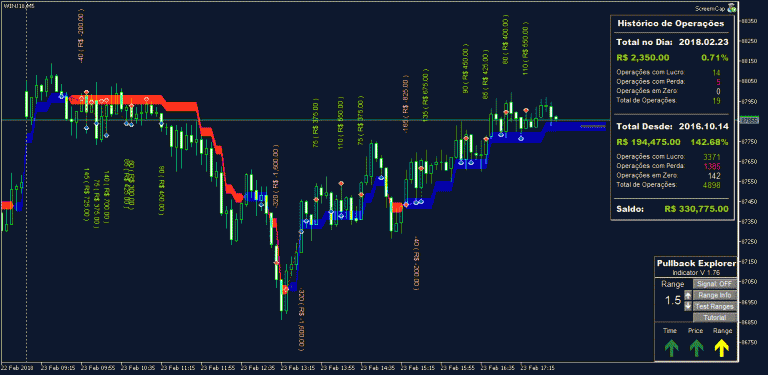Click the zero operations count 142
This screenshot has height=375, width=768.
pos(715,175)
